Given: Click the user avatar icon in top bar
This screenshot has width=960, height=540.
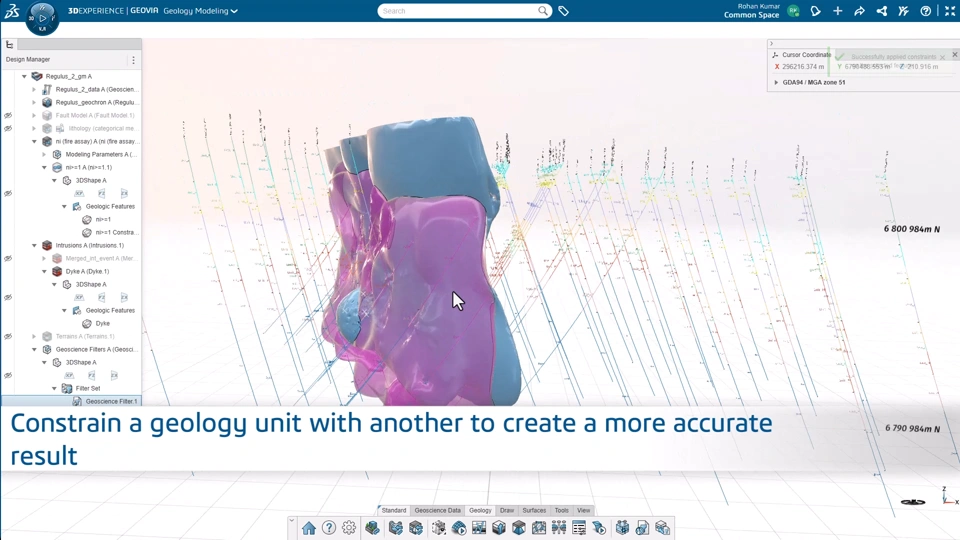Looking at the screenshot, I should click(x=793, y=11).
